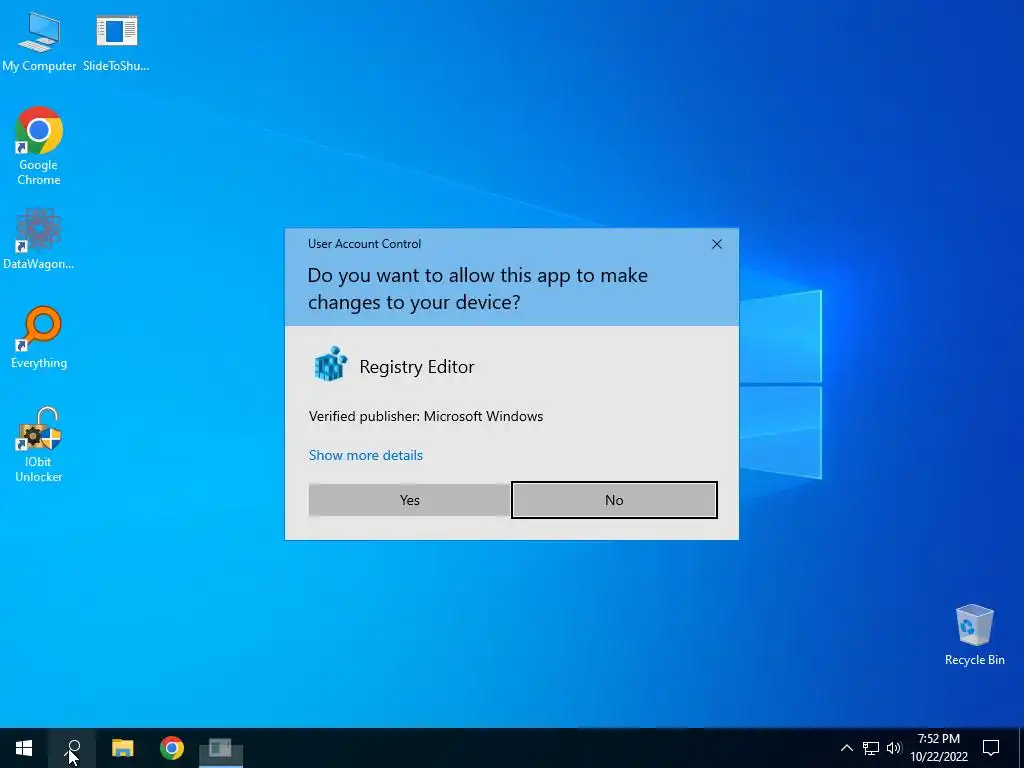Click the Verified publisher: Microsoft Windows text
The width and height of the screenshot is (1024, 768).
tap(426, 417)
